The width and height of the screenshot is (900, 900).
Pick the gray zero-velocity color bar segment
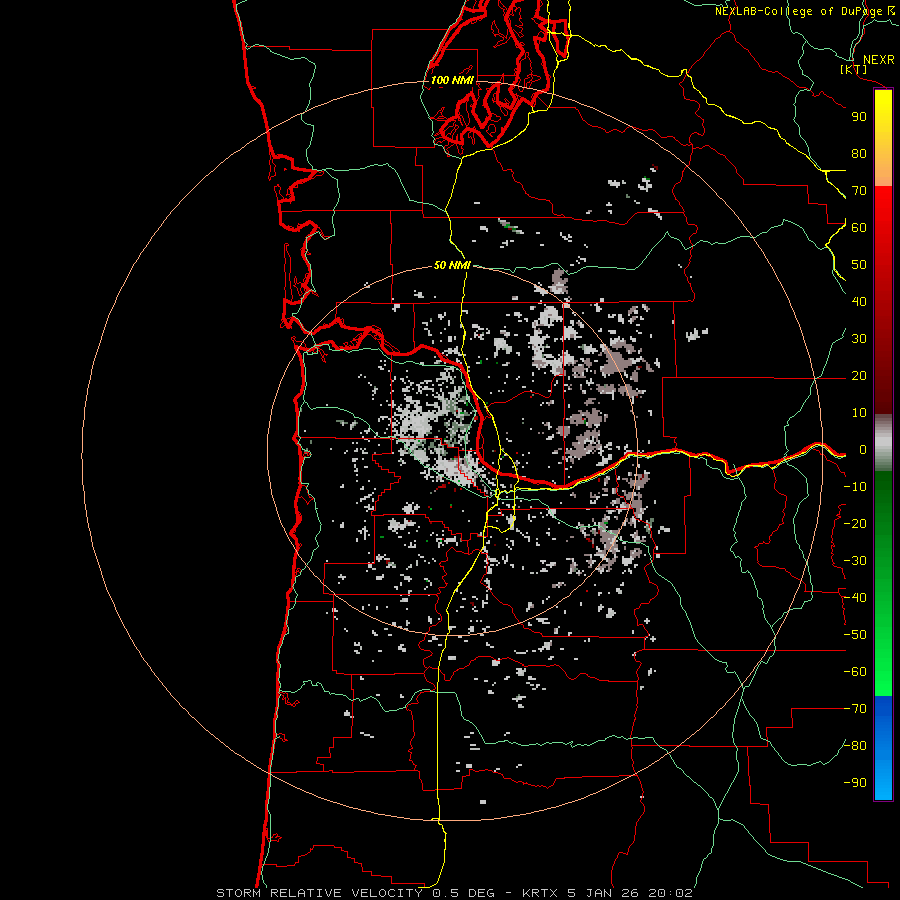883,443
